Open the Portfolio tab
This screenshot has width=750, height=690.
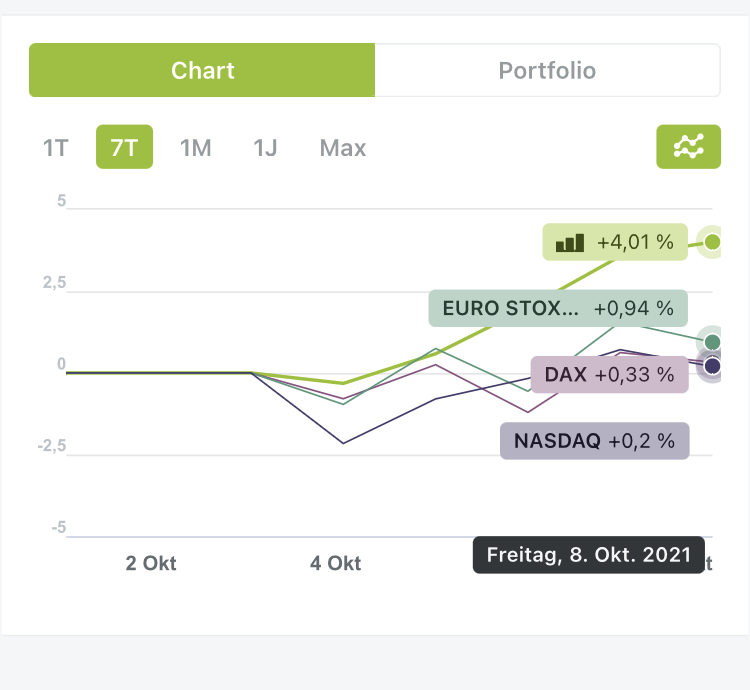tap(547, 70)
